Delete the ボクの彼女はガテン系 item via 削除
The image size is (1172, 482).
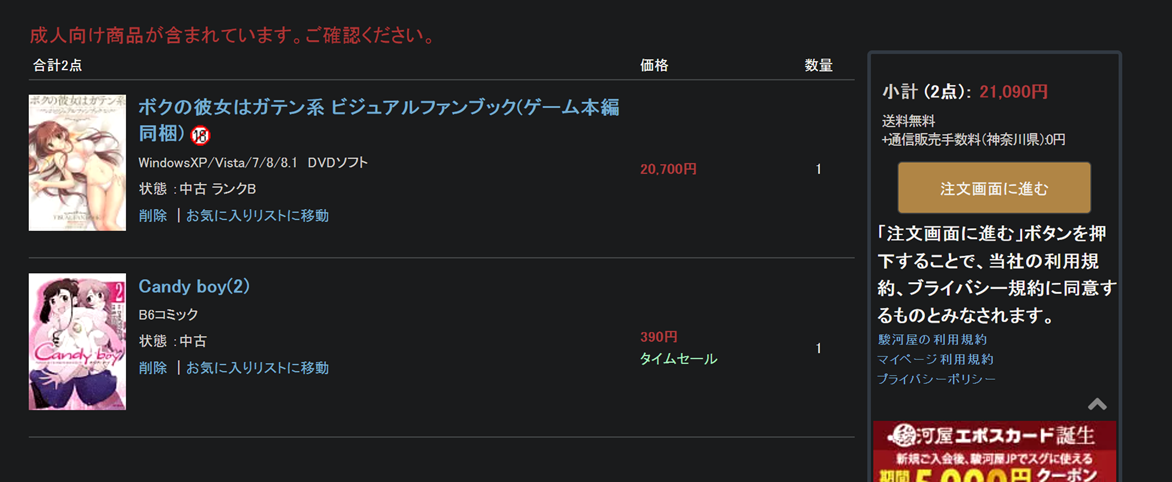(x=153, y=215)
